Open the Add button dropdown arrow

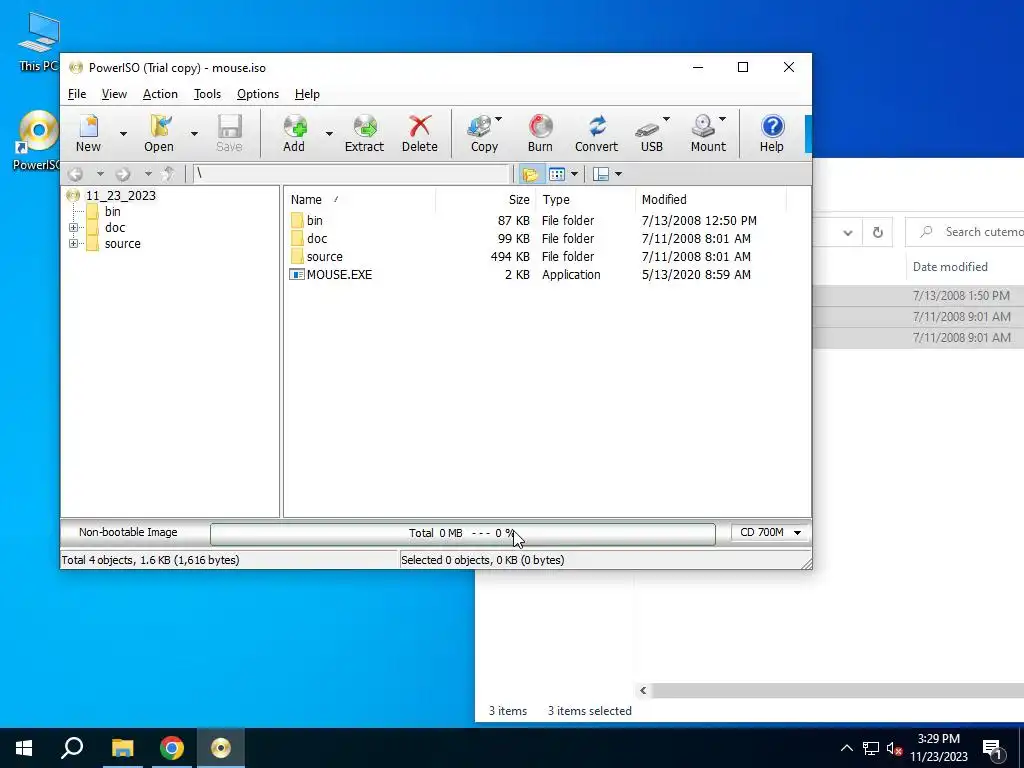[x=329, y=133]
